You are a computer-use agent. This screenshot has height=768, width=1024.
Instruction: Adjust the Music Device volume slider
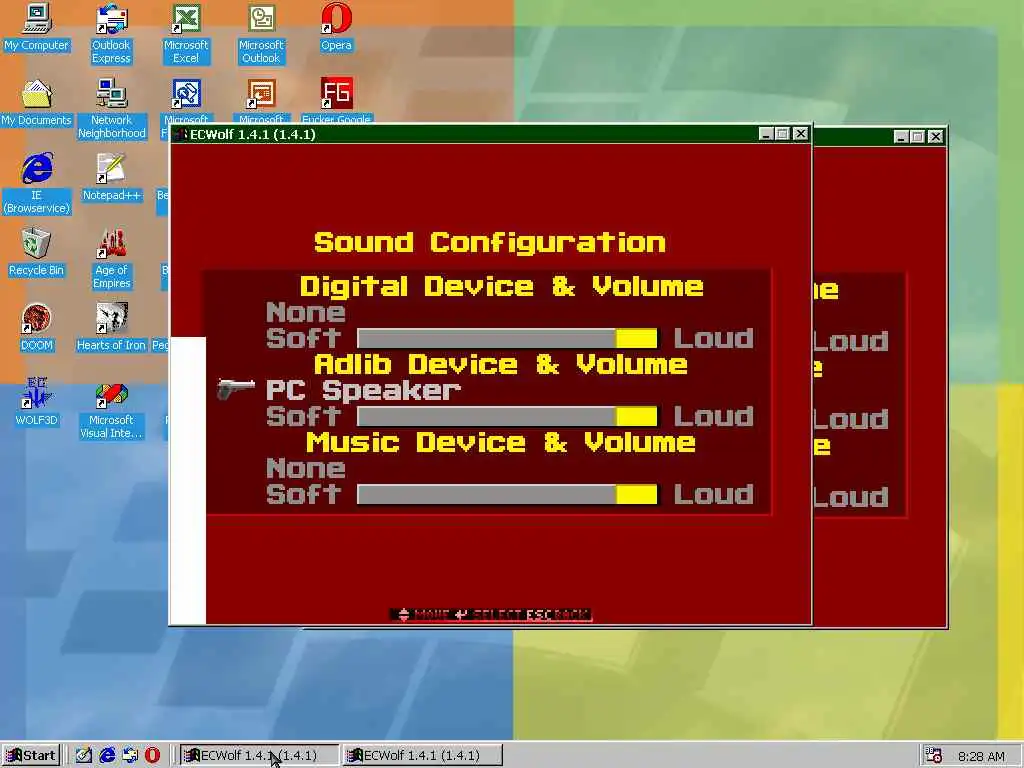click(x=507, y=494)
